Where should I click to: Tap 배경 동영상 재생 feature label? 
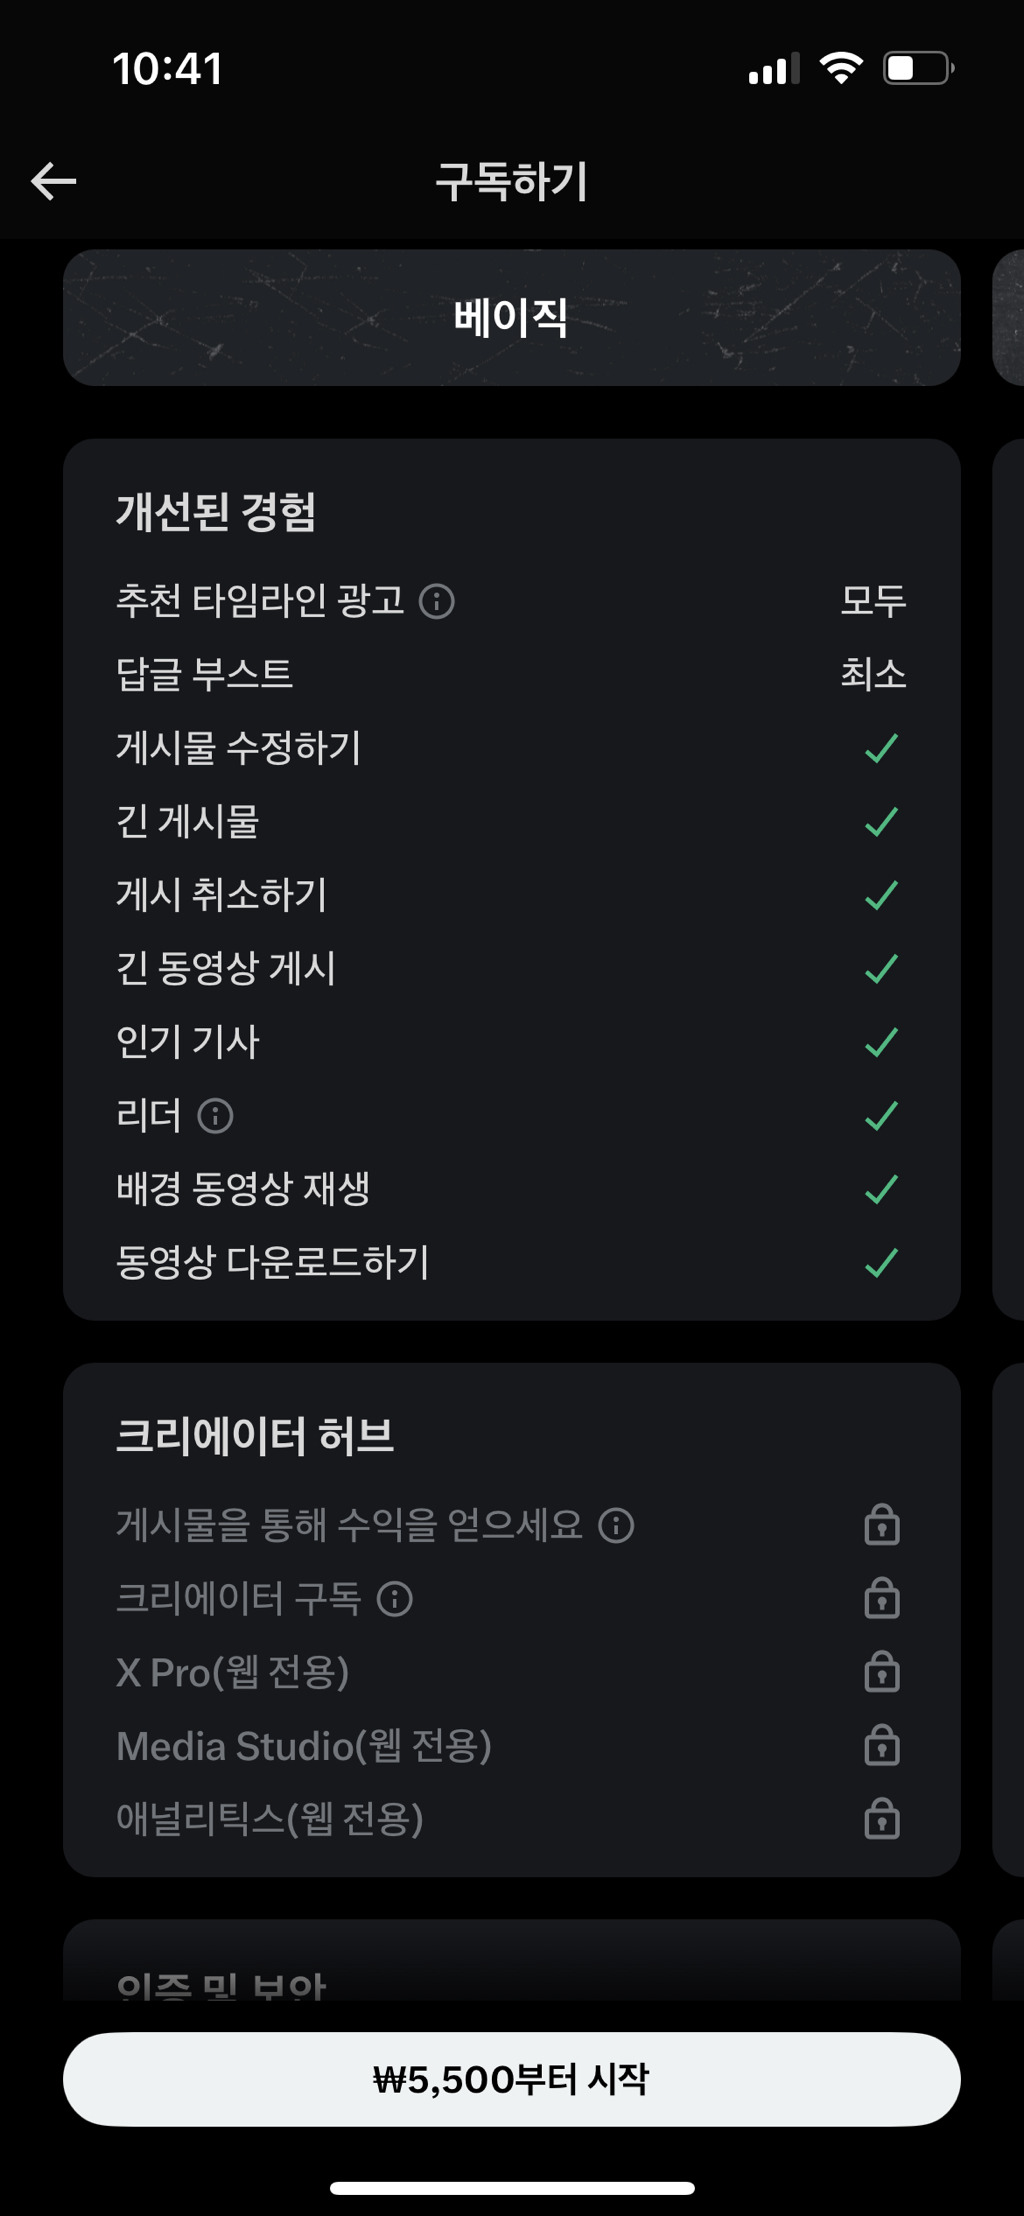click(x=243, y=1188)
